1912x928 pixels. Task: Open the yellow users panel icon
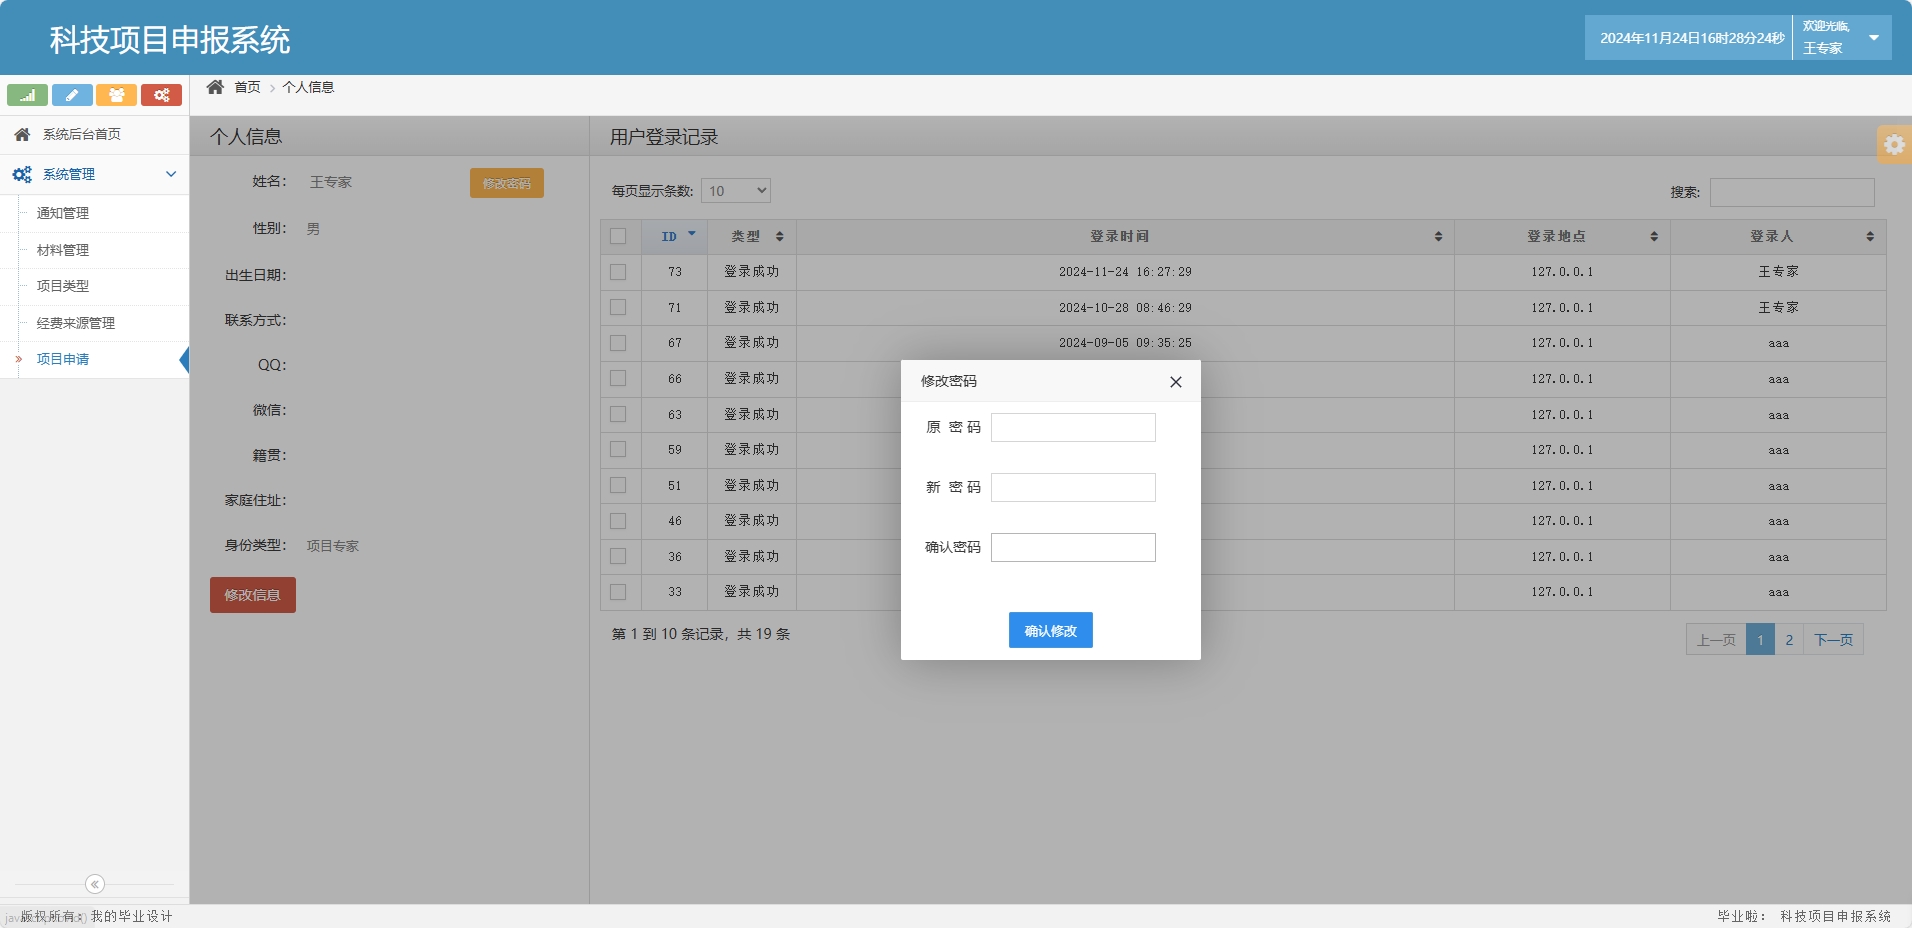coord(117,95)
